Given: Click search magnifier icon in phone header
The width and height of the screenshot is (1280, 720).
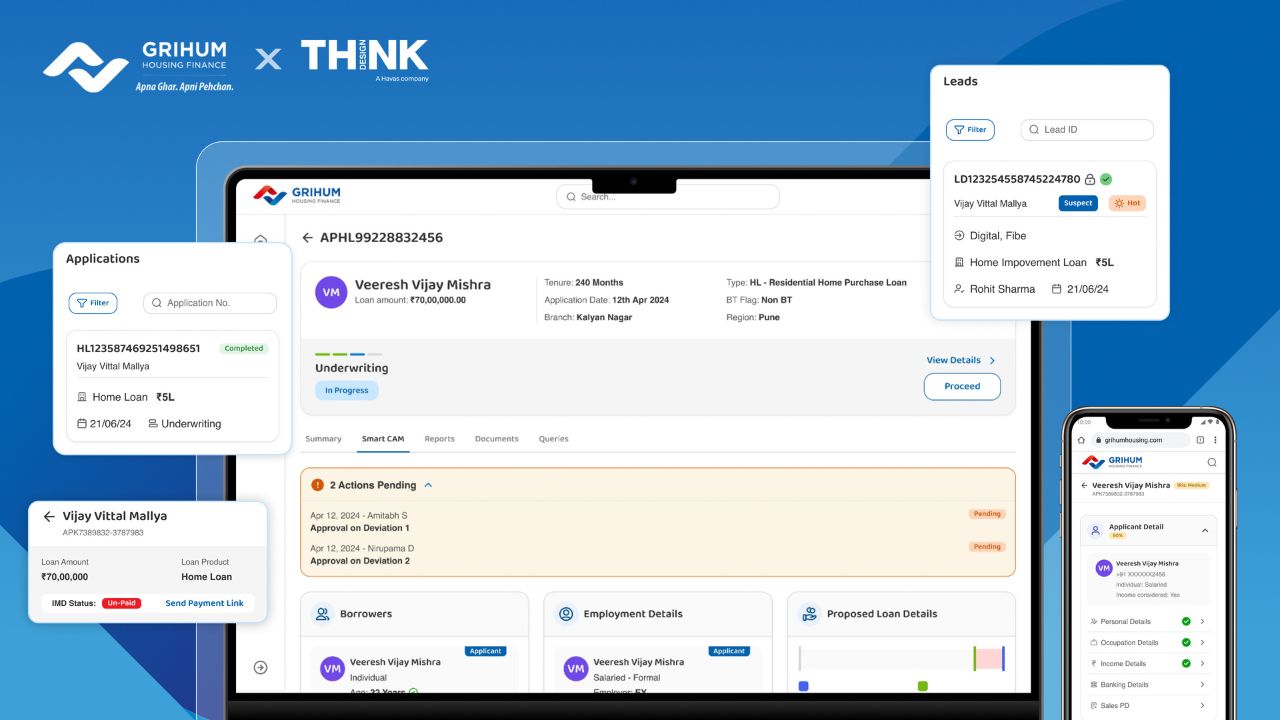Looking at the screenshot, I should point(1212,462).
